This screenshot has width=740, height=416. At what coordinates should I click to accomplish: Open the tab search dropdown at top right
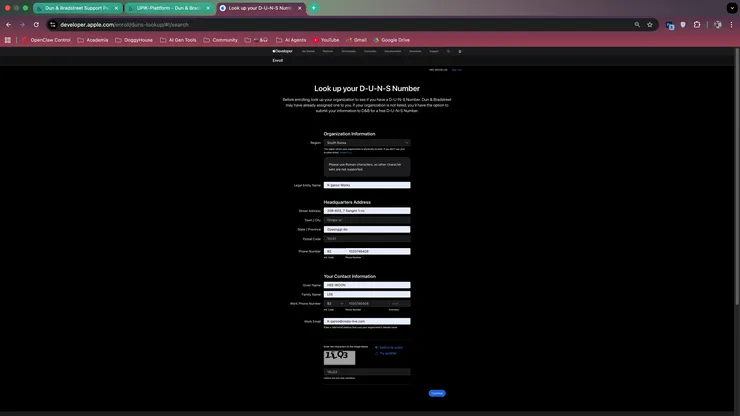pos(731,8)
